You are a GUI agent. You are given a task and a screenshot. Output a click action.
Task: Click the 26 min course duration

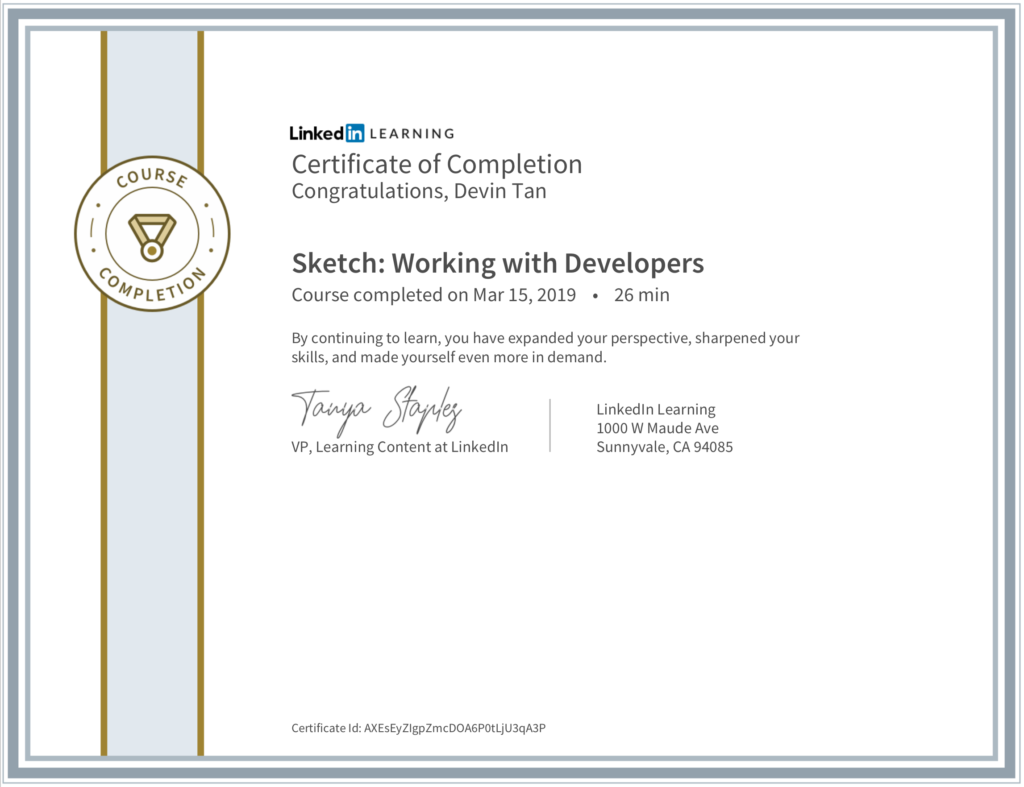click(641, 295)
